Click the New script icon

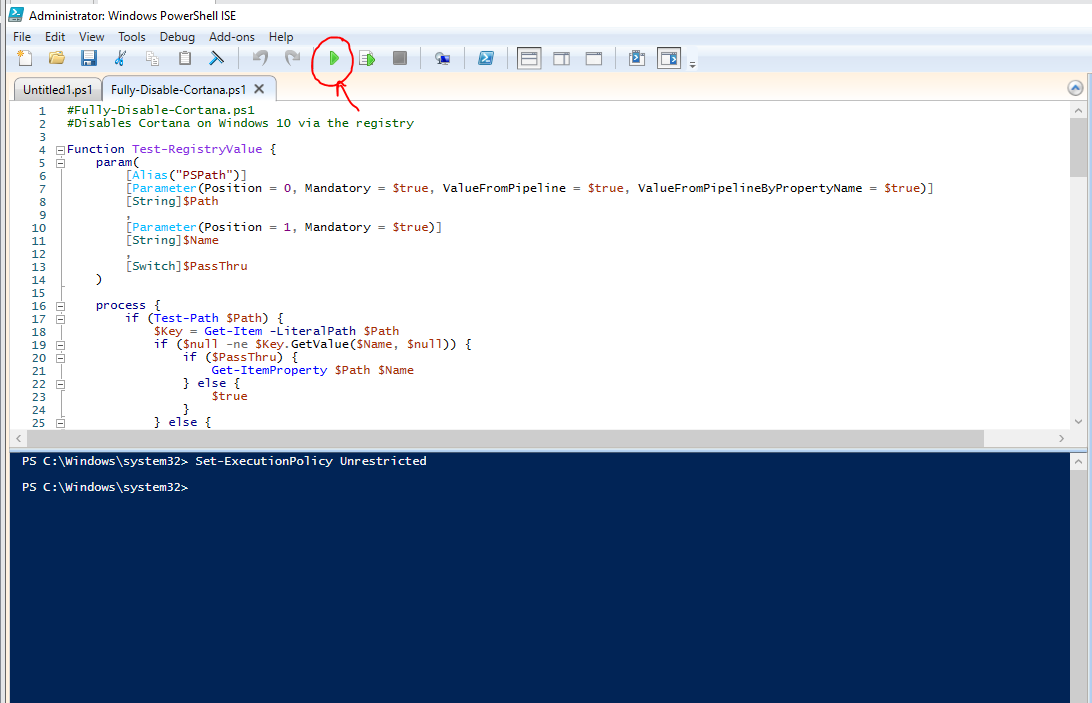tap(24, 59)
